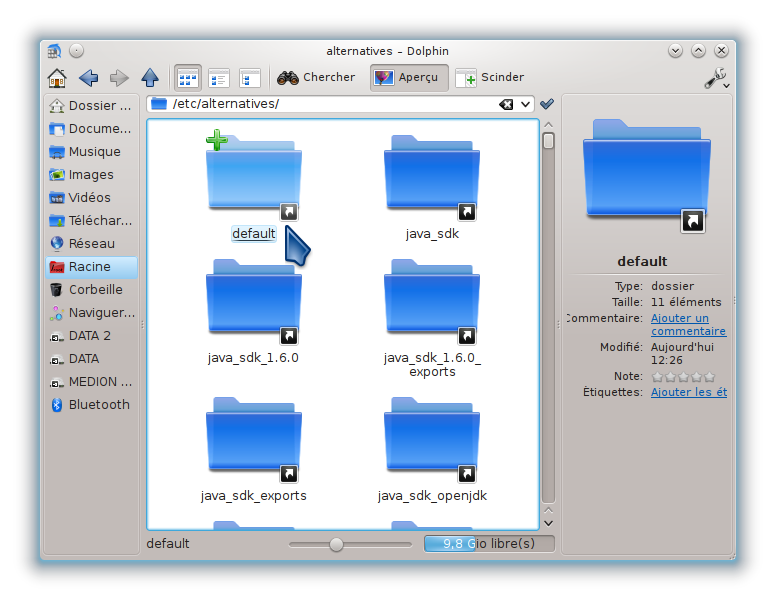The height and width of the screenshot is (600, 776).
Task: Select the java_sdk_openjdk folder
Action: [432, 439]
